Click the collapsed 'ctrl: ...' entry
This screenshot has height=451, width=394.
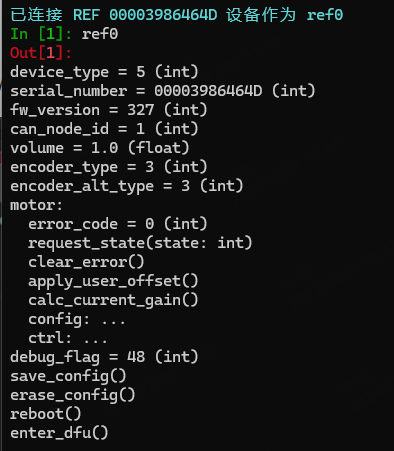(68, 339)
